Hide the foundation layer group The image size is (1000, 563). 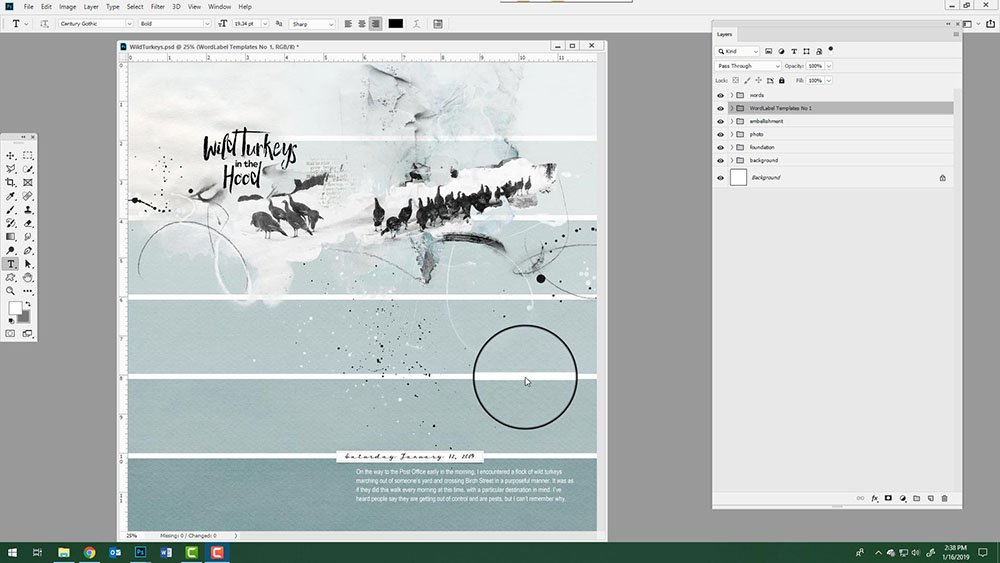click(x=721, y=147)
